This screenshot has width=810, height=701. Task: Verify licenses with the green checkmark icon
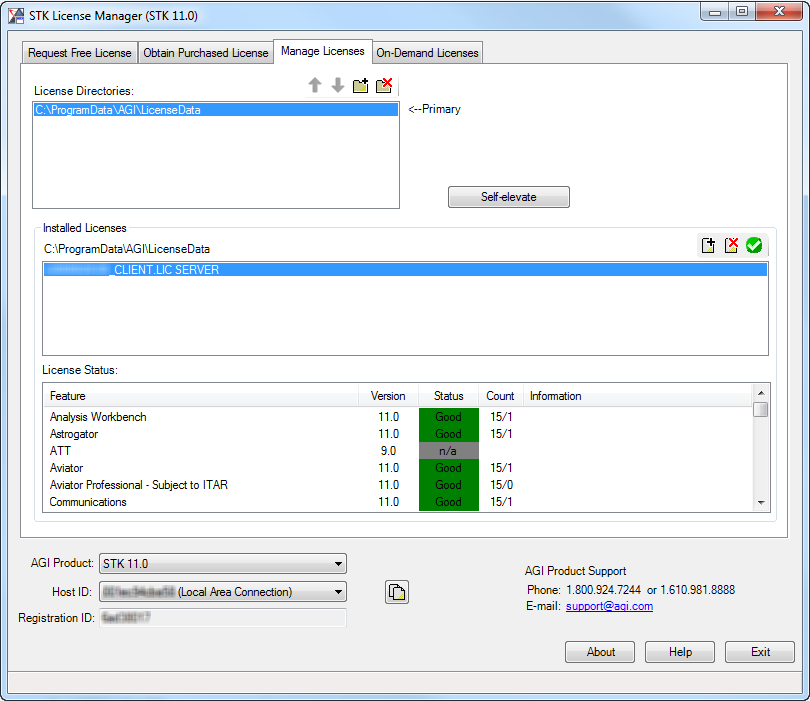coord(754,245)
